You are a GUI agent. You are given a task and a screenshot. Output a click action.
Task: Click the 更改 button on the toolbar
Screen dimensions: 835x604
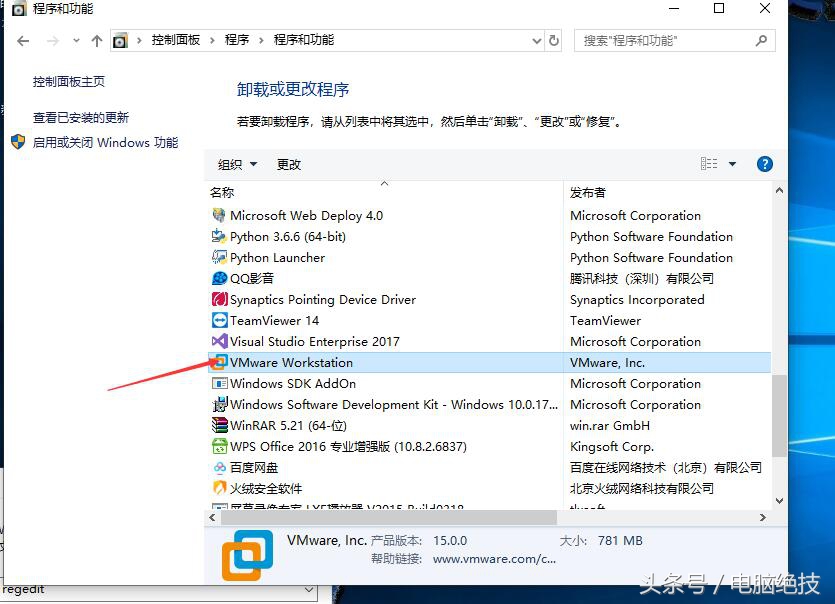point(288,163)
